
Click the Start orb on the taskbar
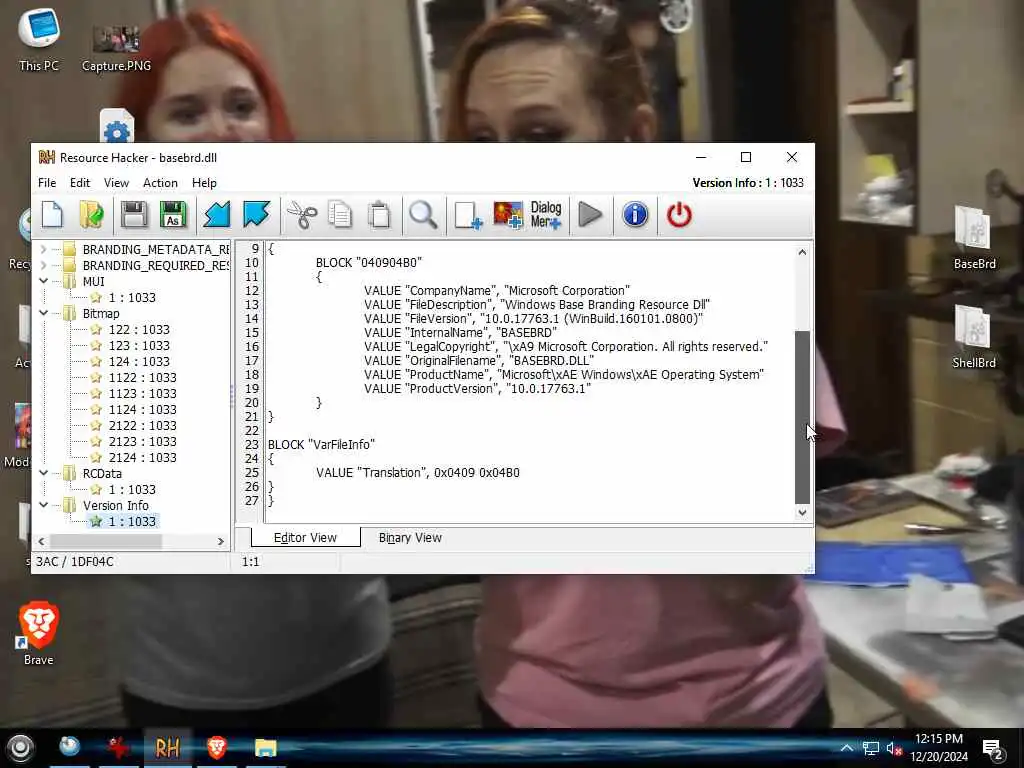tap(20, 748)
